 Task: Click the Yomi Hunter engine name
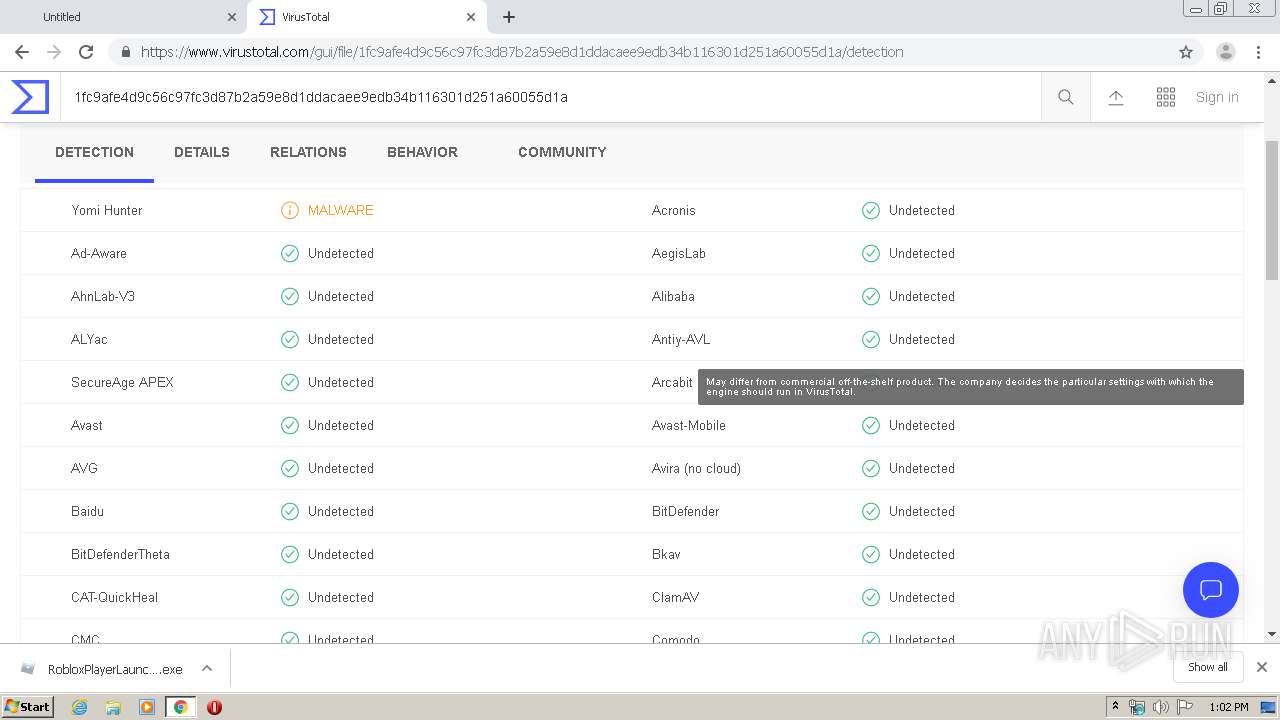coord(107,210)
